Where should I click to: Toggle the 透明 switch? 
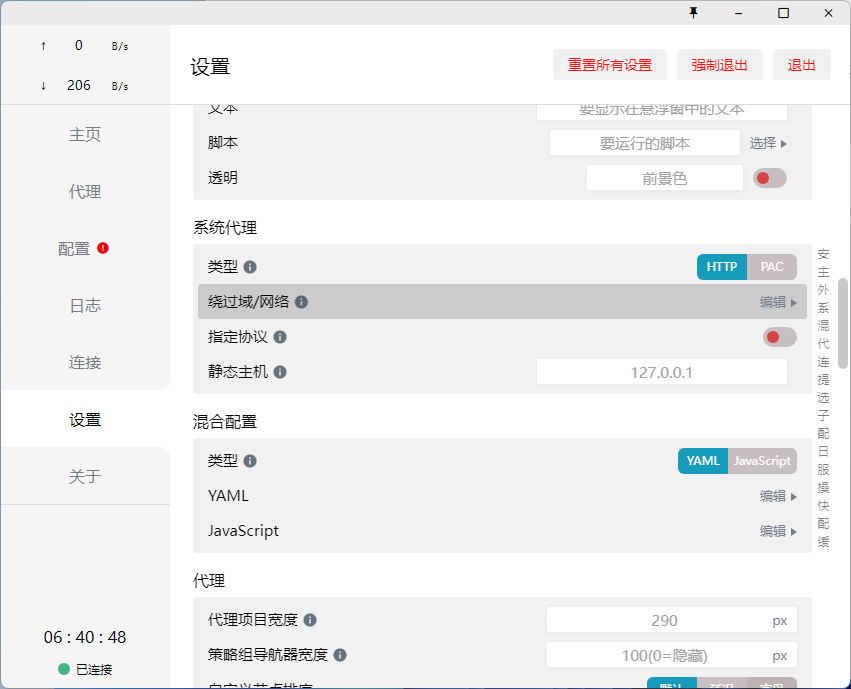(770, 178)
